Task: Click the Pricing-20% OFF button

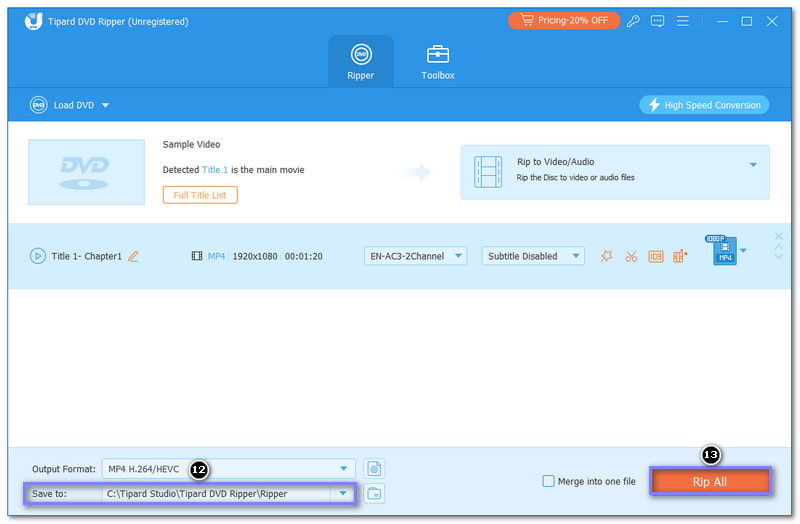Action: point(564,20)
